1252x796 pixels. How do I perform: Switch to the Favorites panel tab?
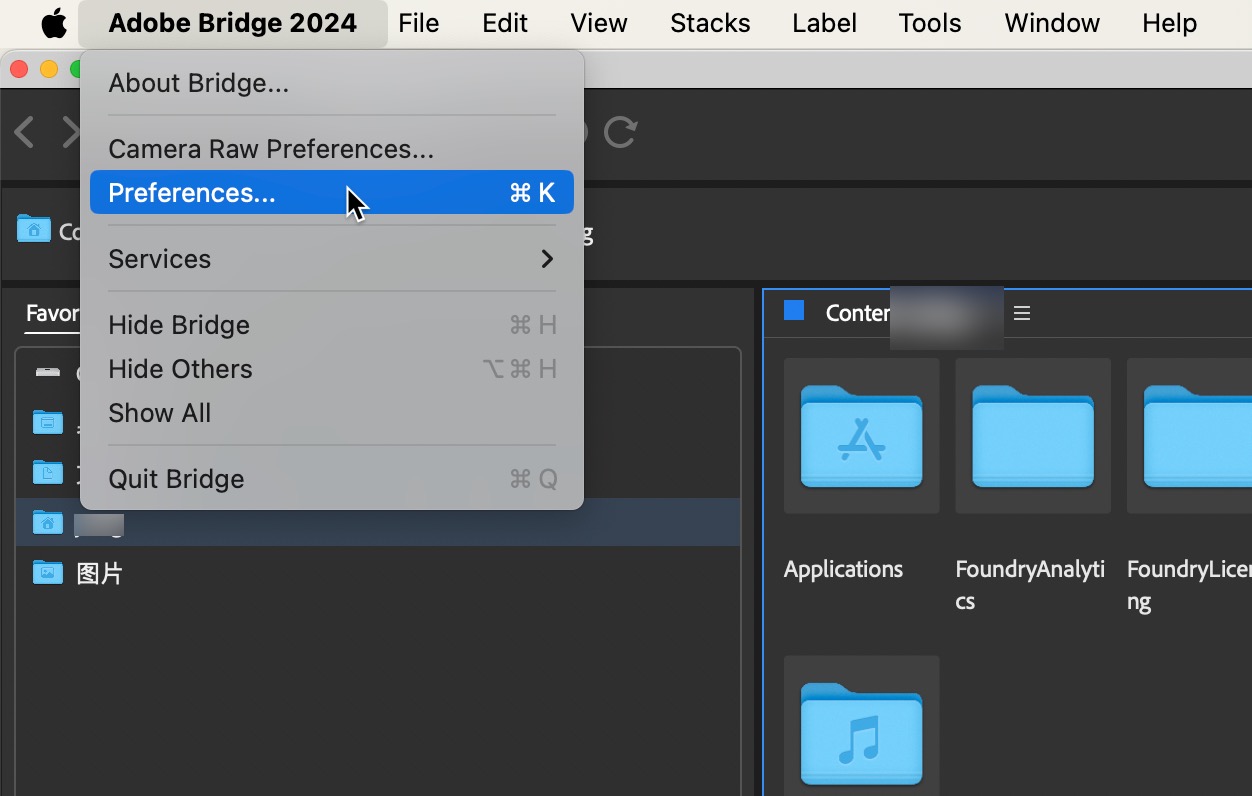(x=53, y=313)
